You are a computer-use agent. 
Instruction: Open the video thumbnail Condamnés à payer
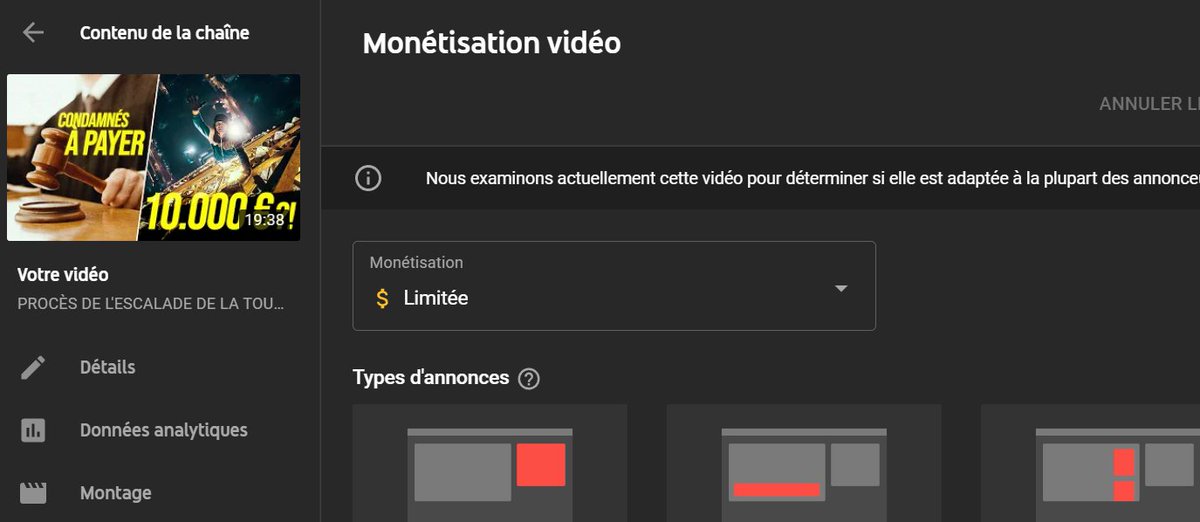point(153,157)
